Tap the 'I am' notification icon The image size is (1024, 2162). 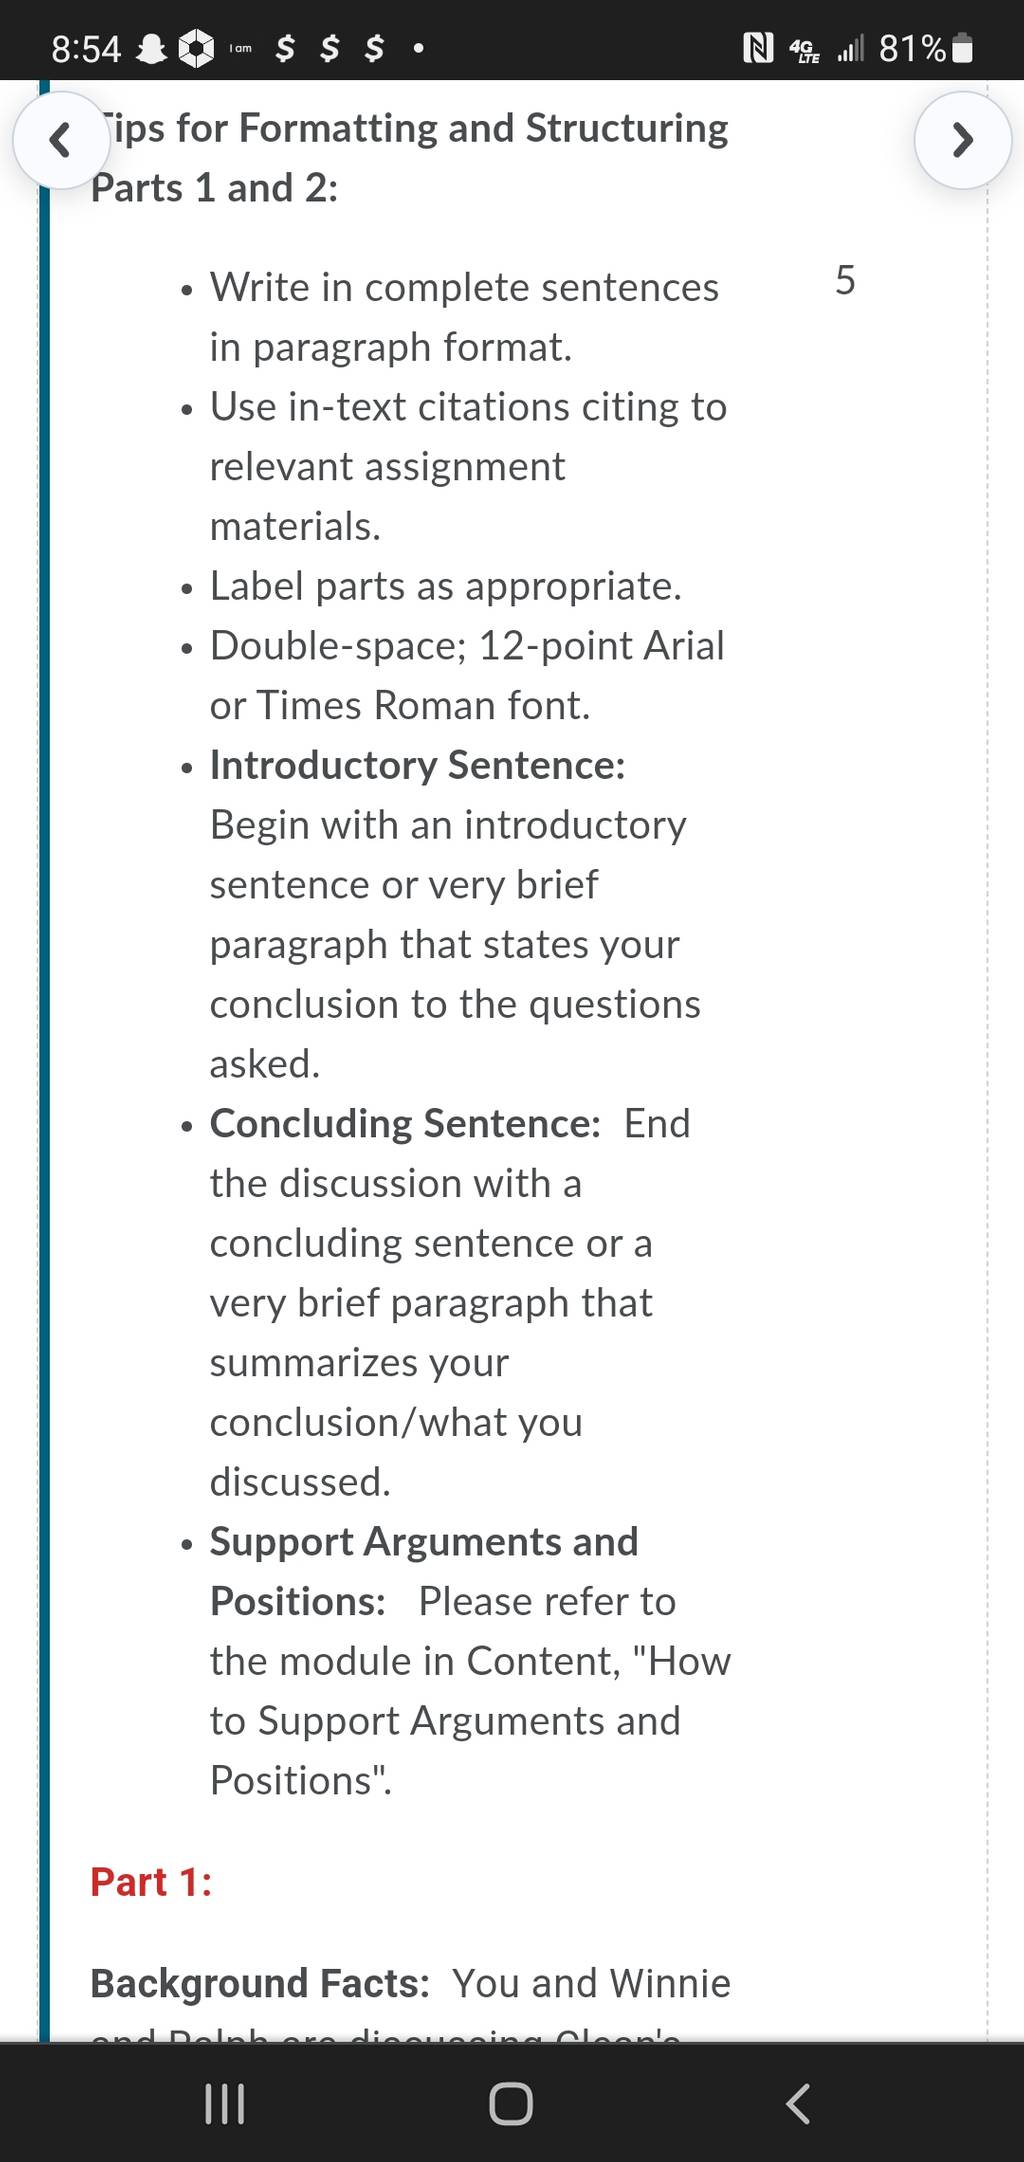(240, 49)
